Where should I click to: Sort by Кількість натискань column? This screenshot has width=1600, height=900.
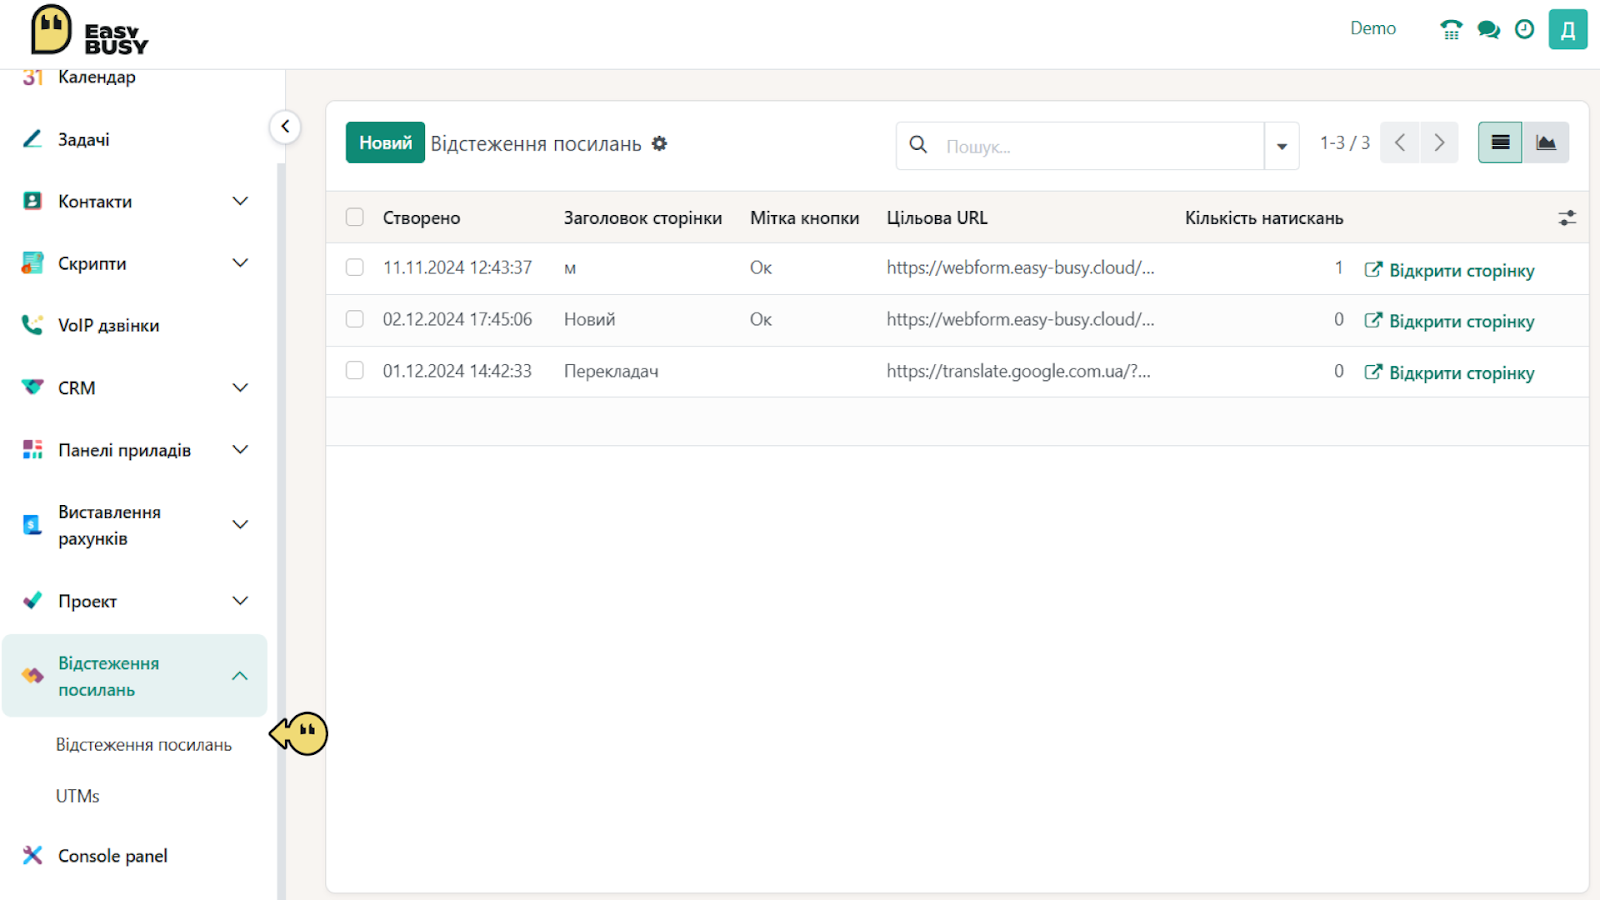pyautogui.click(x=1264, y=218)
